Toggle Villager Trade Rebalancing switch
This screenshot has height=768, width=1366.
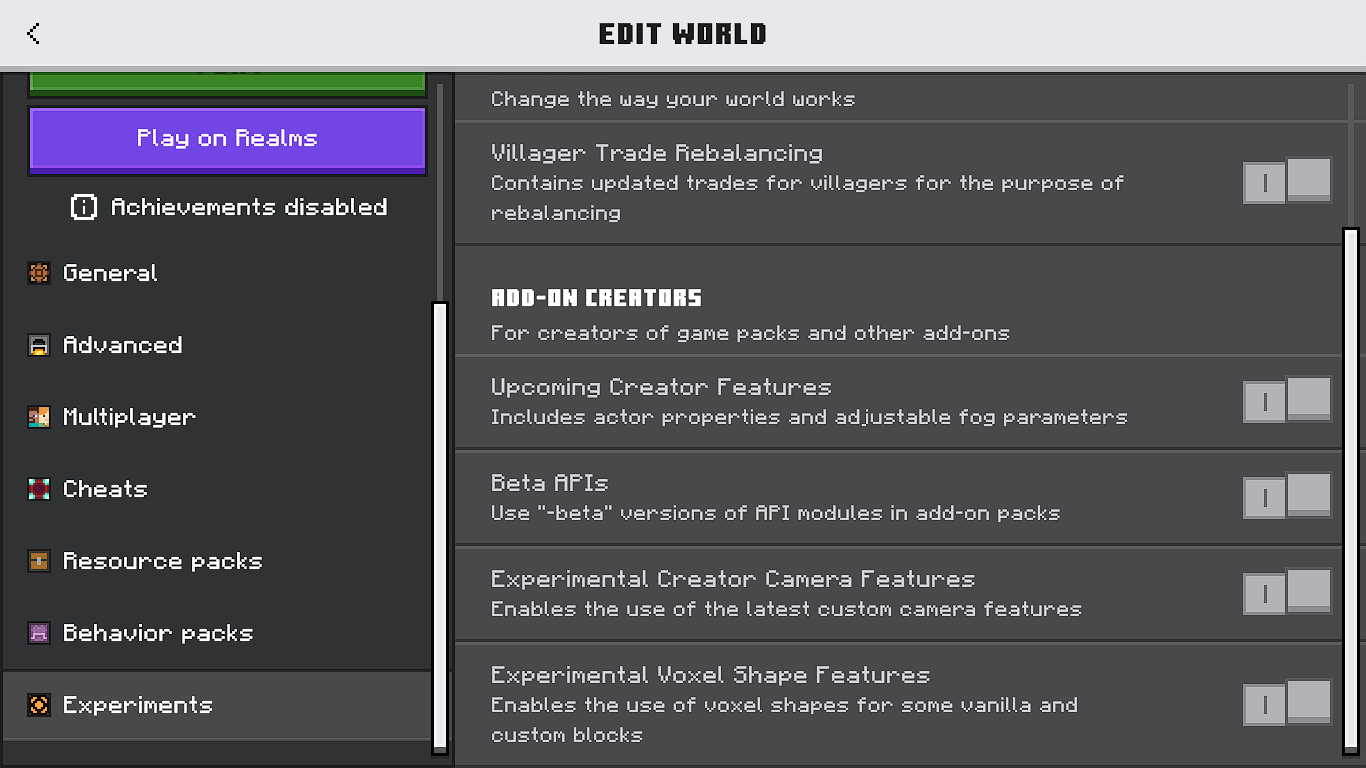tap(1287, 181)
